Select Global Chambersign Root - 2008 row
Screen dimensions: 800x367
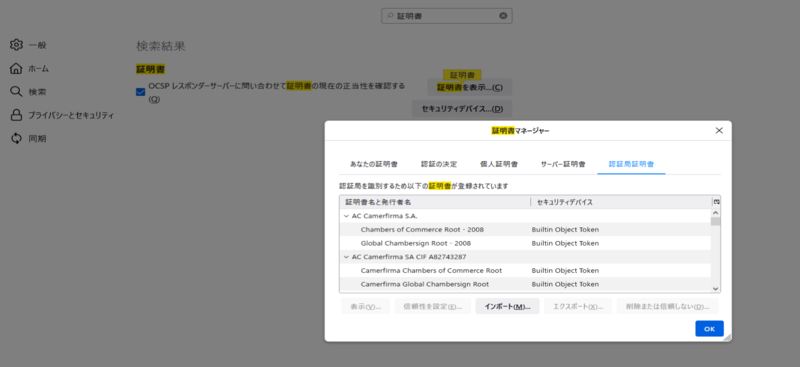click(x=525, y=243)
